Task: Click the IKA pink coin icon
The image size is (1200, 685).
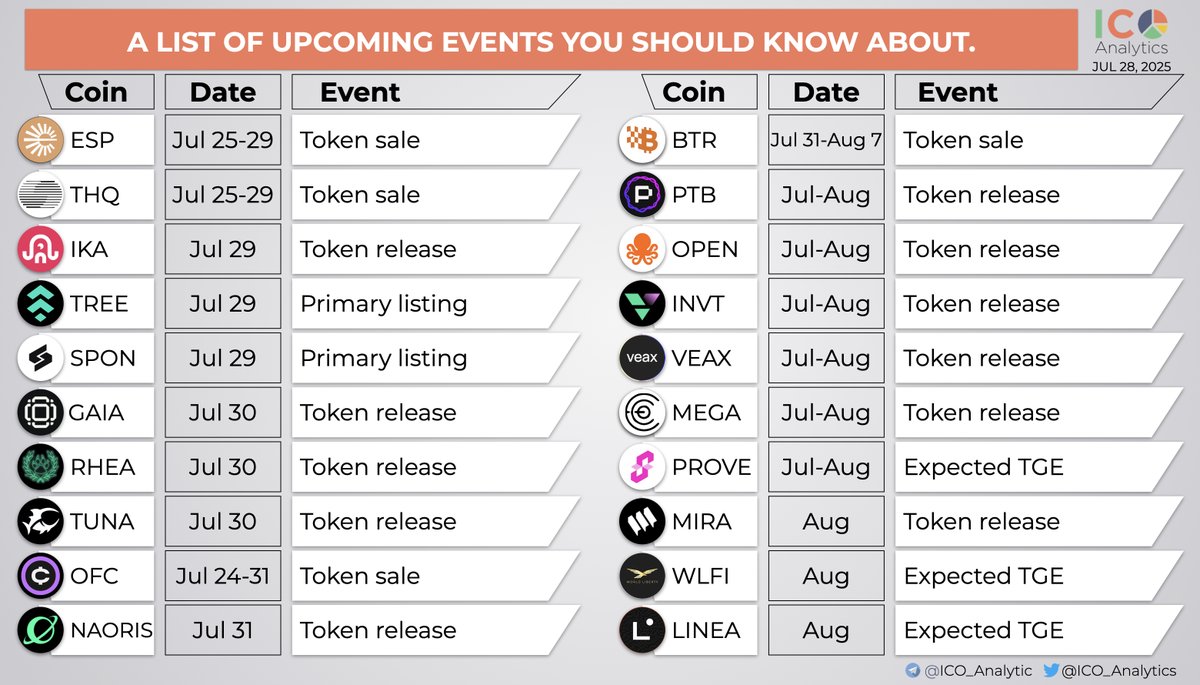Action: coord(41,249)
